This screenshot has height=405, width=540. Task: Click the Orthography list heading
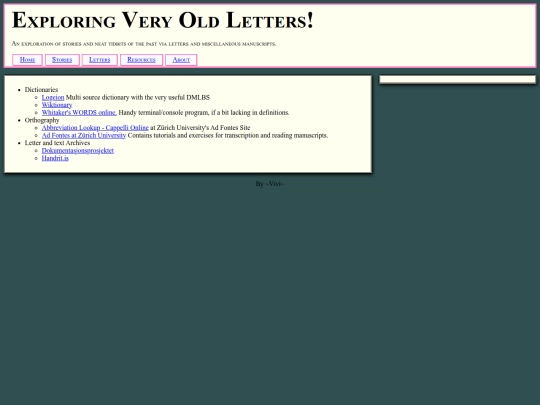[x=42, y=120]
